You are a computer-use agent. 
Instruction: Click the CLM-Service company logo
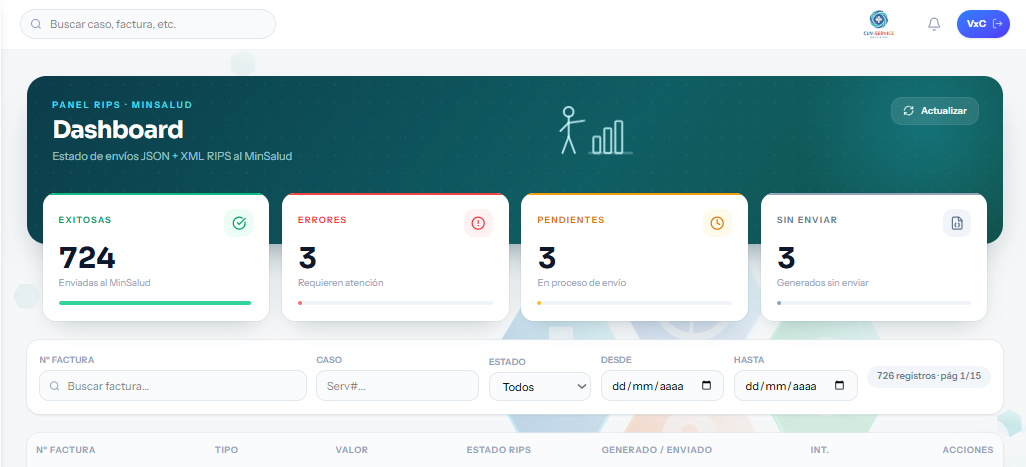click(879, 24)
